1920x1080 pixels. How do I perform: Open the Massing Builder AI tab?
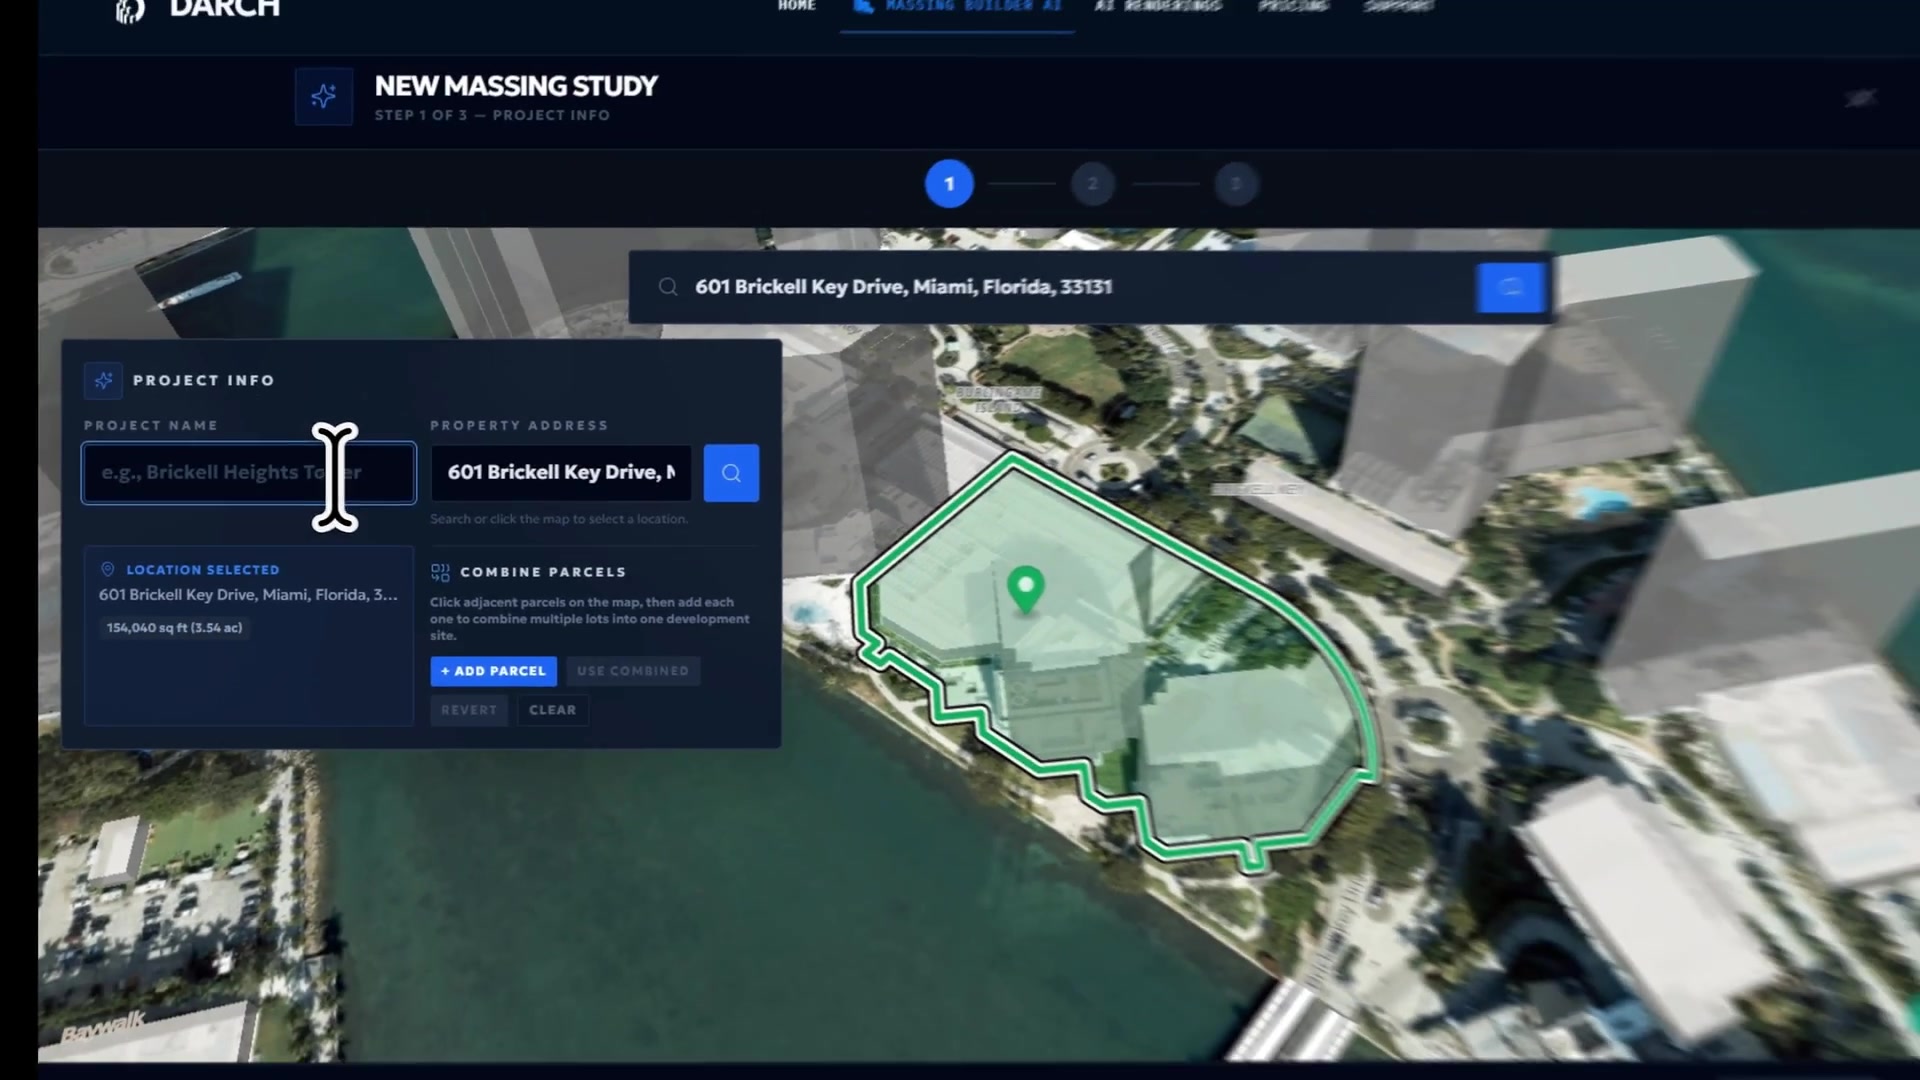[957, 8]
